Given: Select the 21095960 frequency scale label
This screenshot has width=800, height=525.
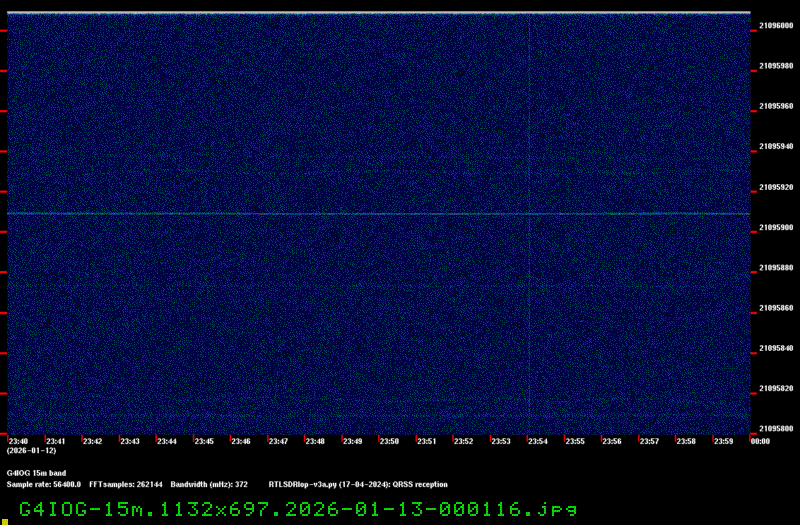Looking at the screenshot, I should click(x=777, y=106).
